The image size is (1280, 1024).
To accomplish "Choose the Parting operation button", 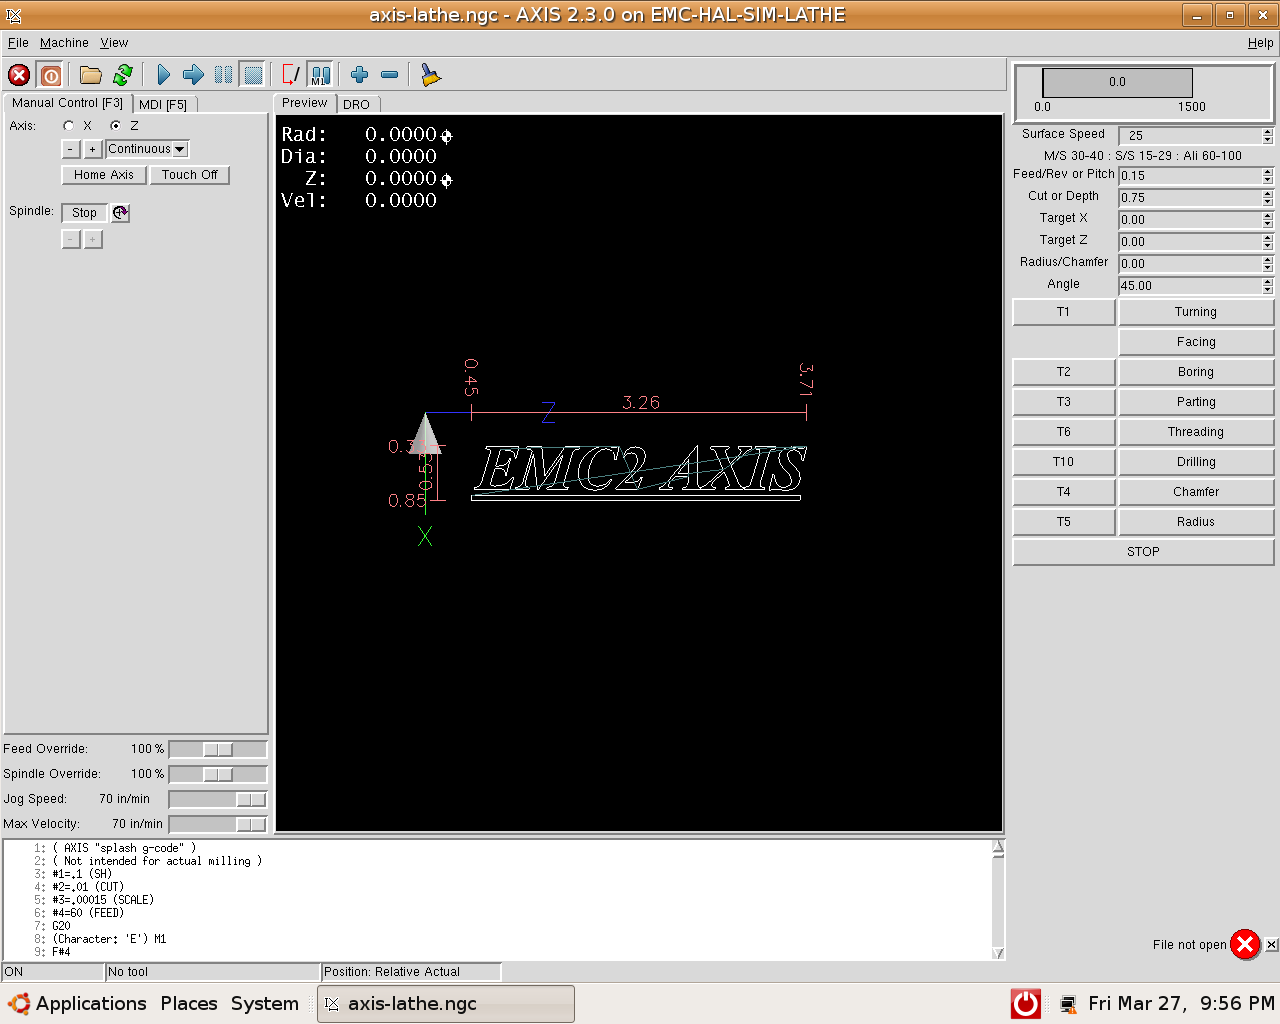I will point(1196,402).
